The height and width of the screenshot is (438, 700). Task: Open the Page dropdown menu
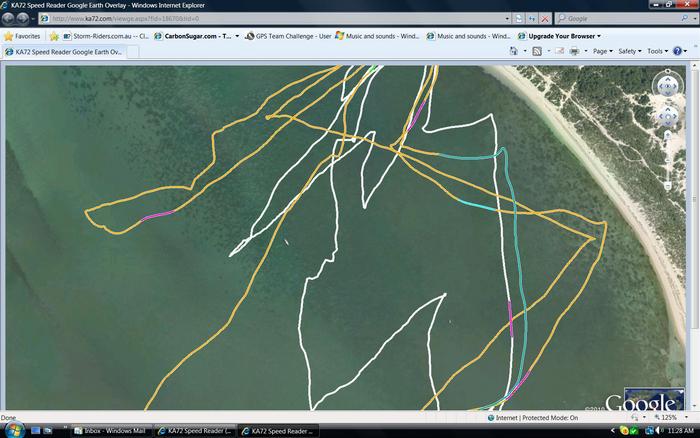[x=602, y=51]
